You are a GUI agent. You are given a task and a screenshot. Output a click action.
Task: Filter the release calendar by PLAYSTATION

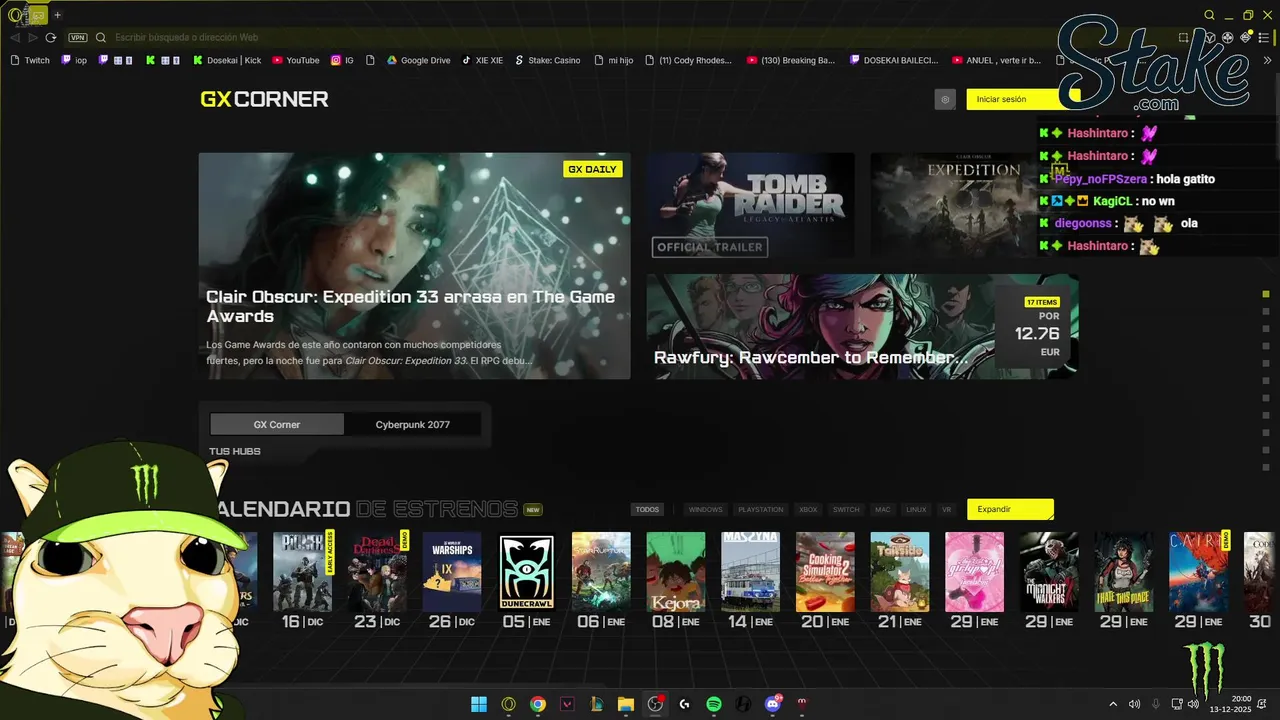pyautogui.click(x=761, y=509)
